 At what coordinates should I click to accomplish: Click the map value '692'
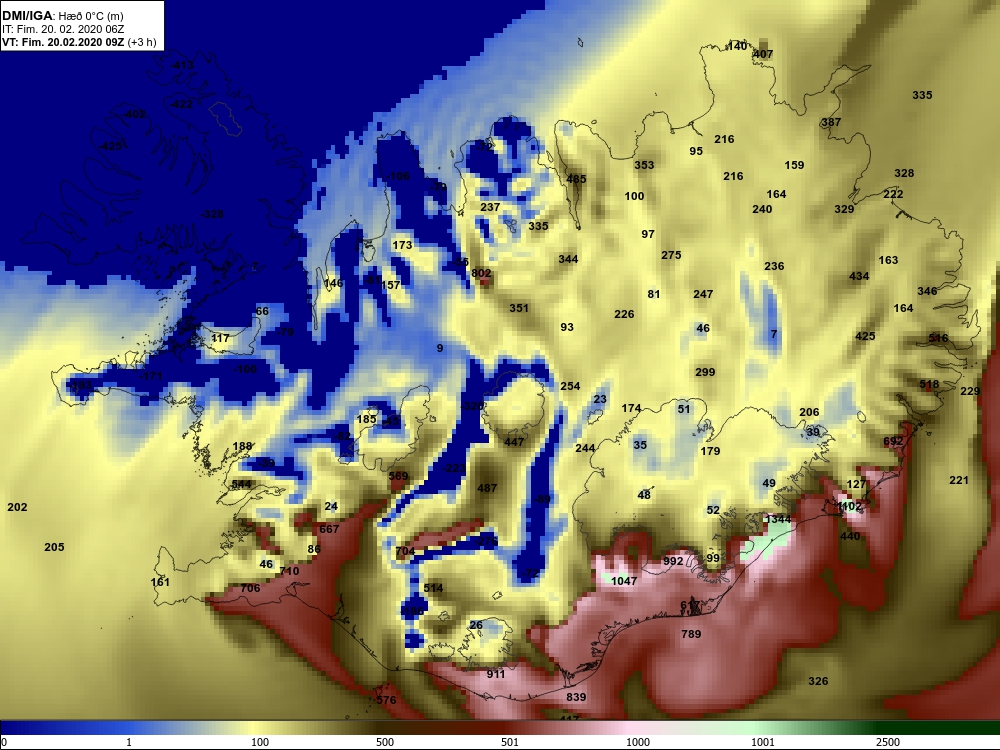[893, 441]
